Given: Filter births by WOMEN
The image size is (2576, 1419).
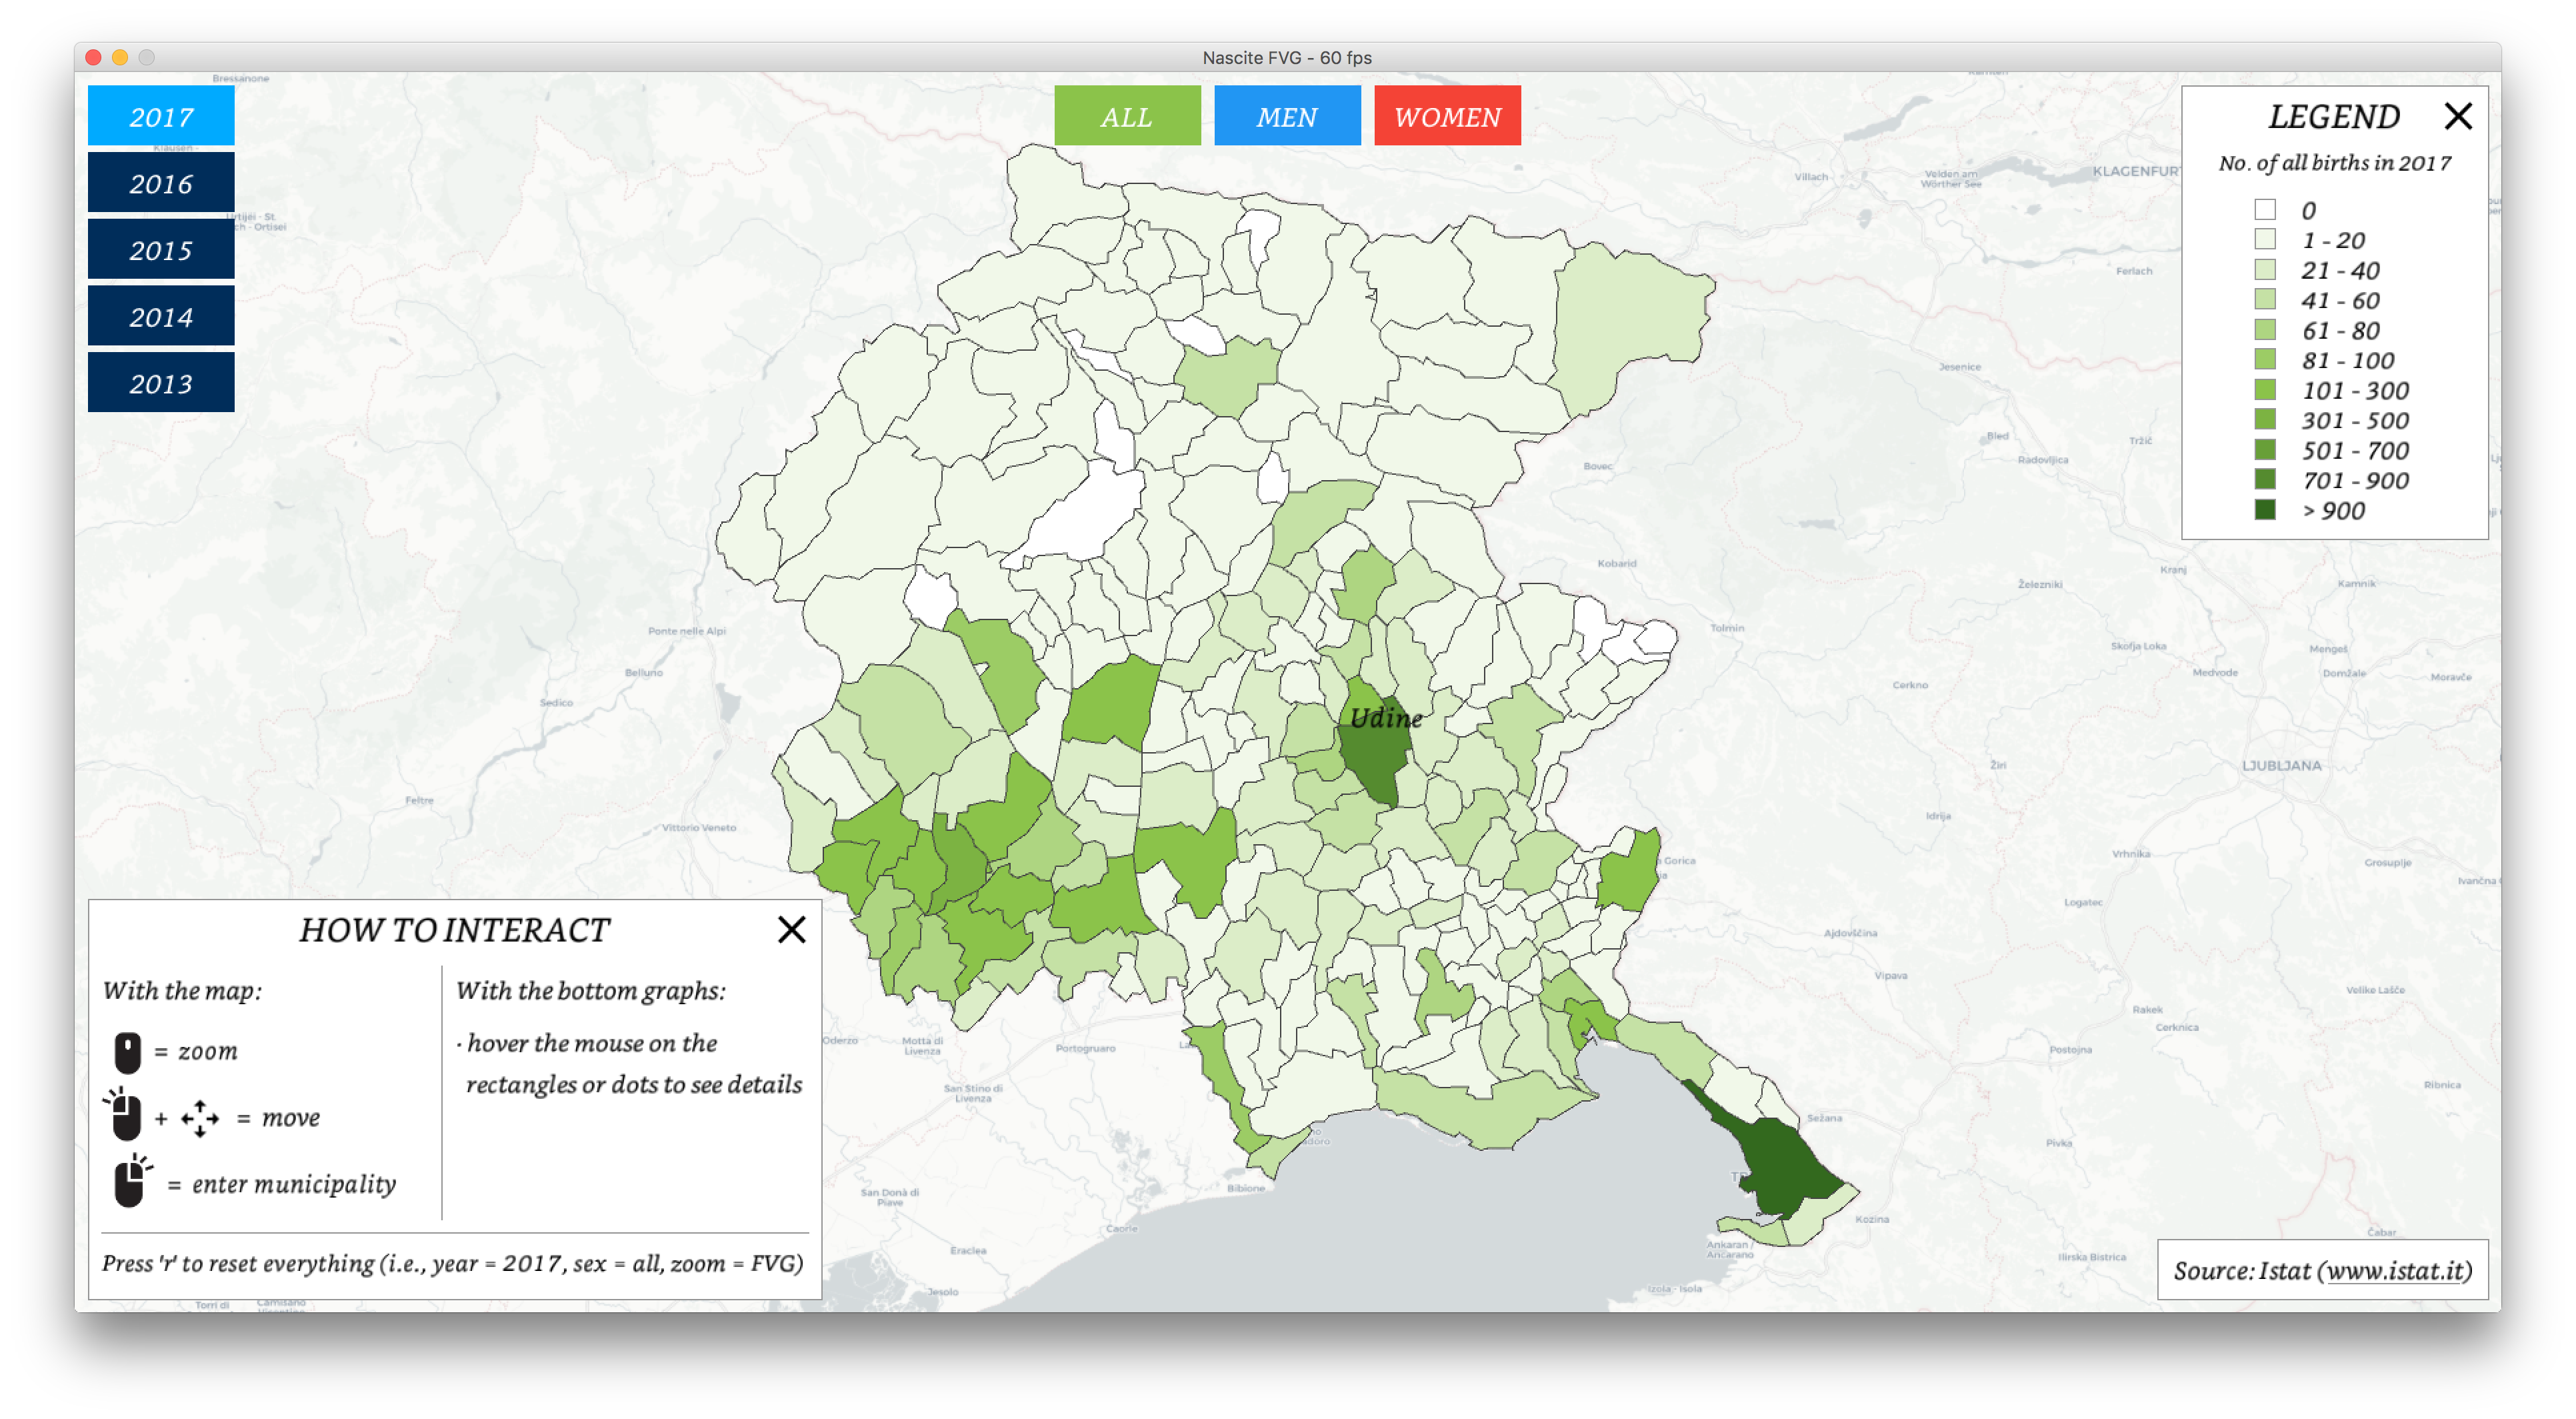Looking at the screenshot, I should coord(1447,116).
